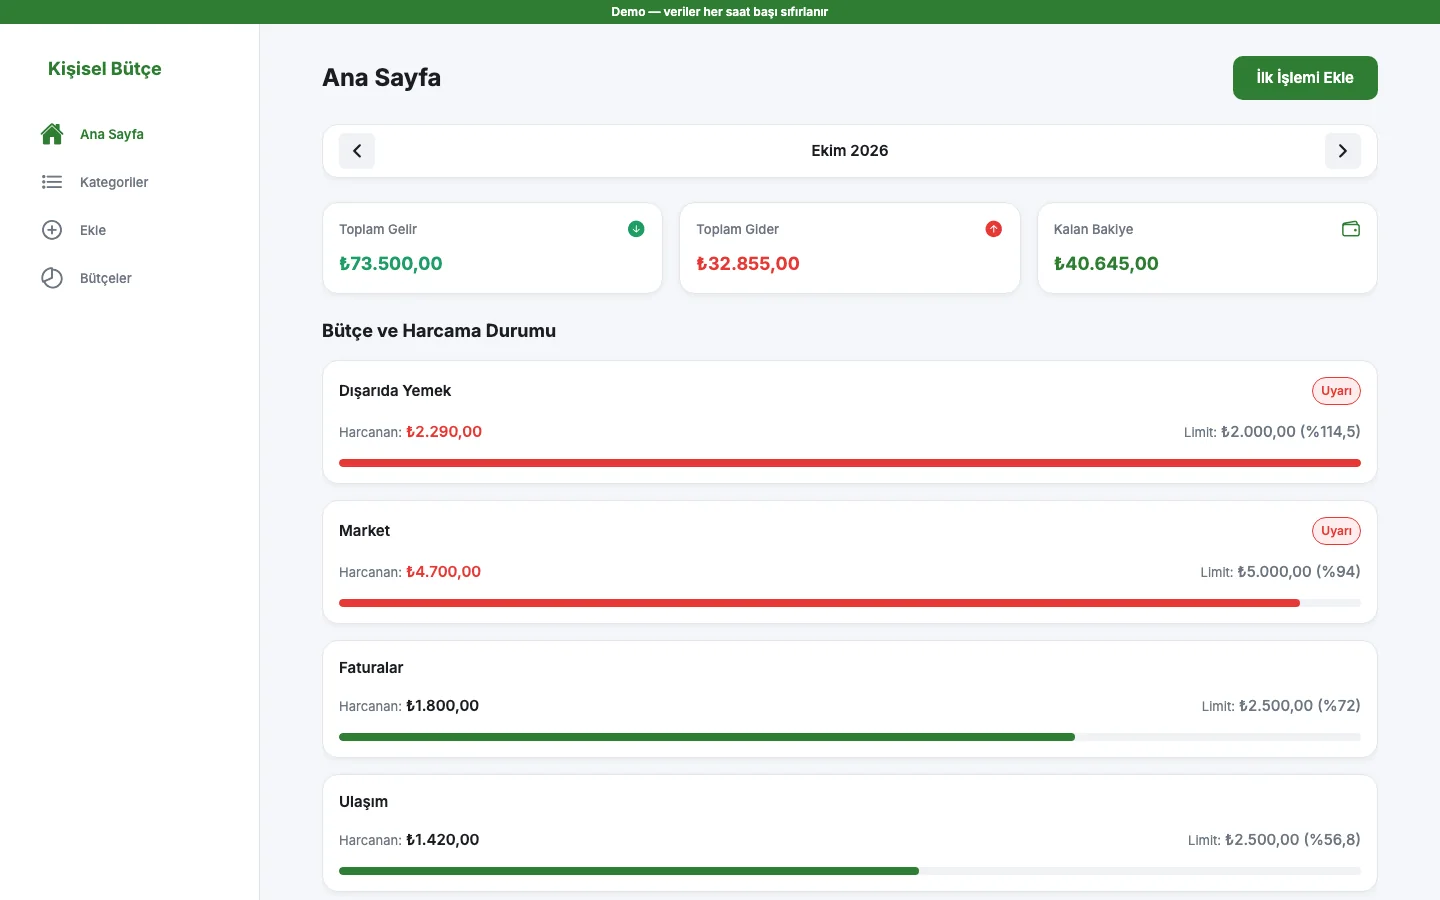Click the ₺1.800,00 spent amount
The height and width of the screenshot is (900, 1440).
[442, 706]
